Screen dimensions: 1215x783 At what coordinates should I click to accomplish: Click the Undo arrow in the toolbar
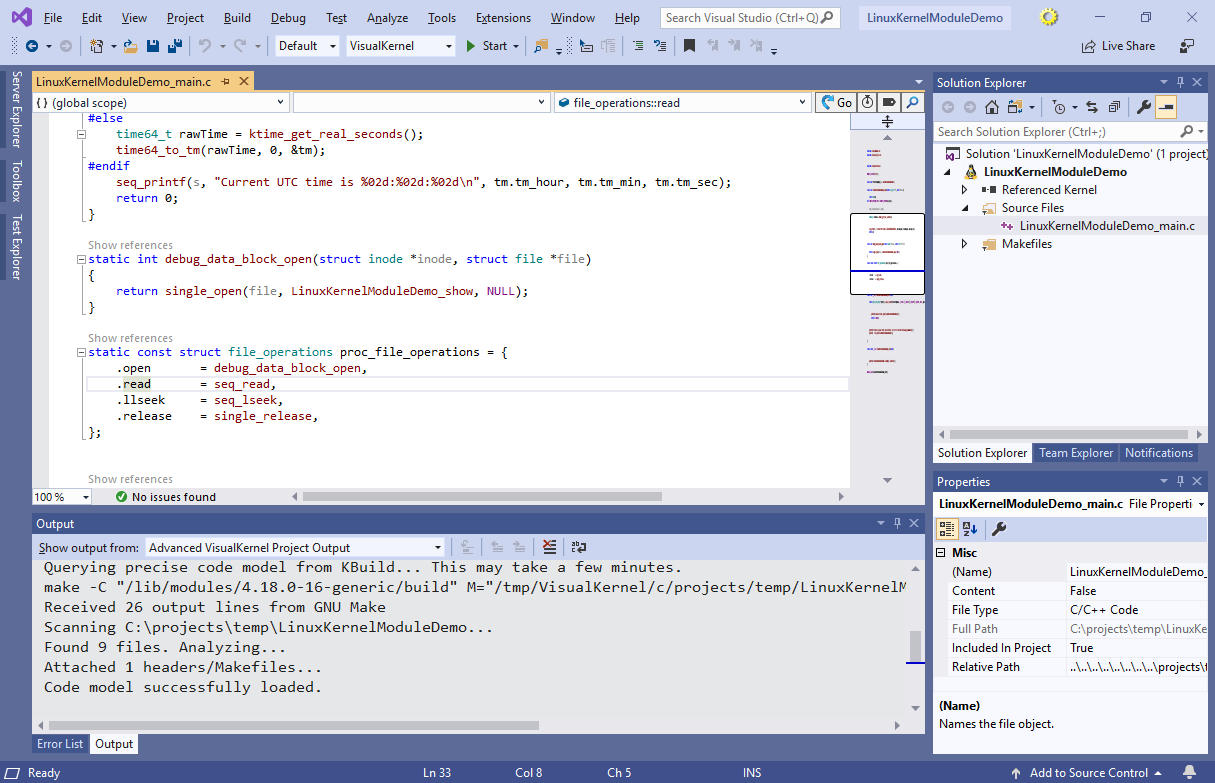point(204,46)
